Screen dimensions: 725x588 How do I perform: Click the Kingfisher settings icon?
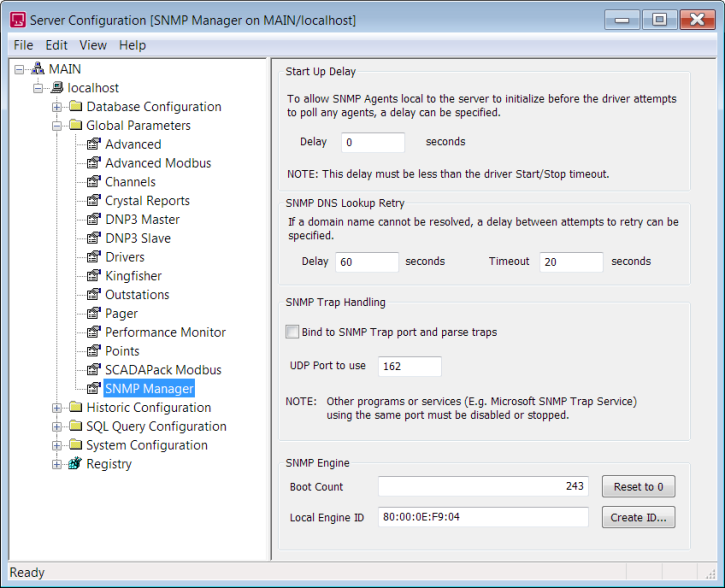(94, 276)
